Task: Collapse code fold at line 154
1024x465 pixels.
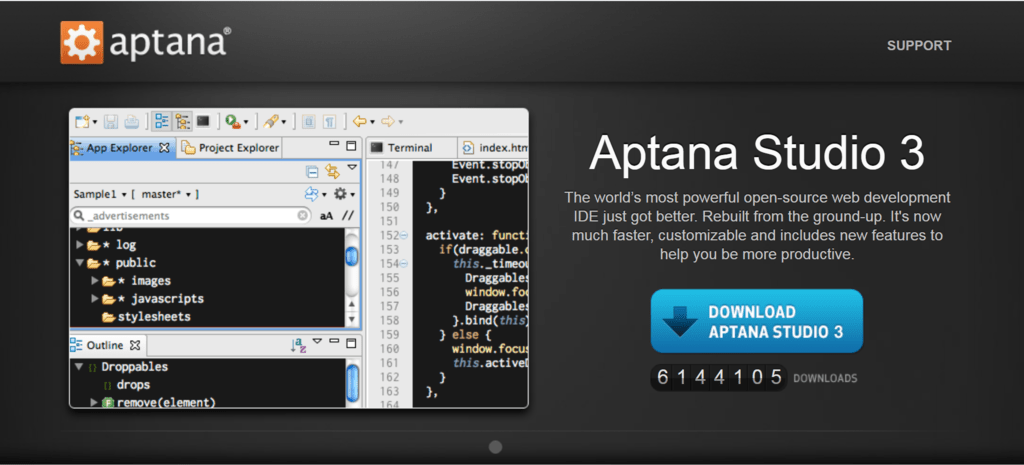Action: [x=403, y=264]
